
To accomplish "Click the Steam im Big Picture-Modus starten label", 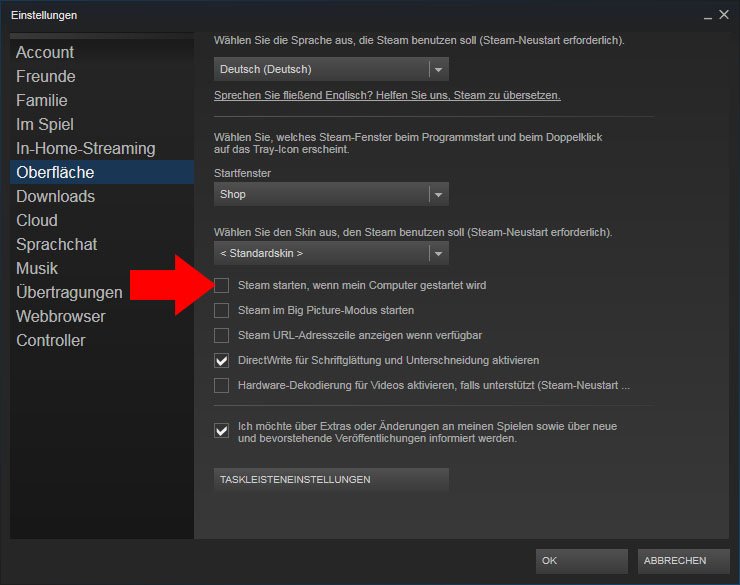I will [x=326, y=310].
